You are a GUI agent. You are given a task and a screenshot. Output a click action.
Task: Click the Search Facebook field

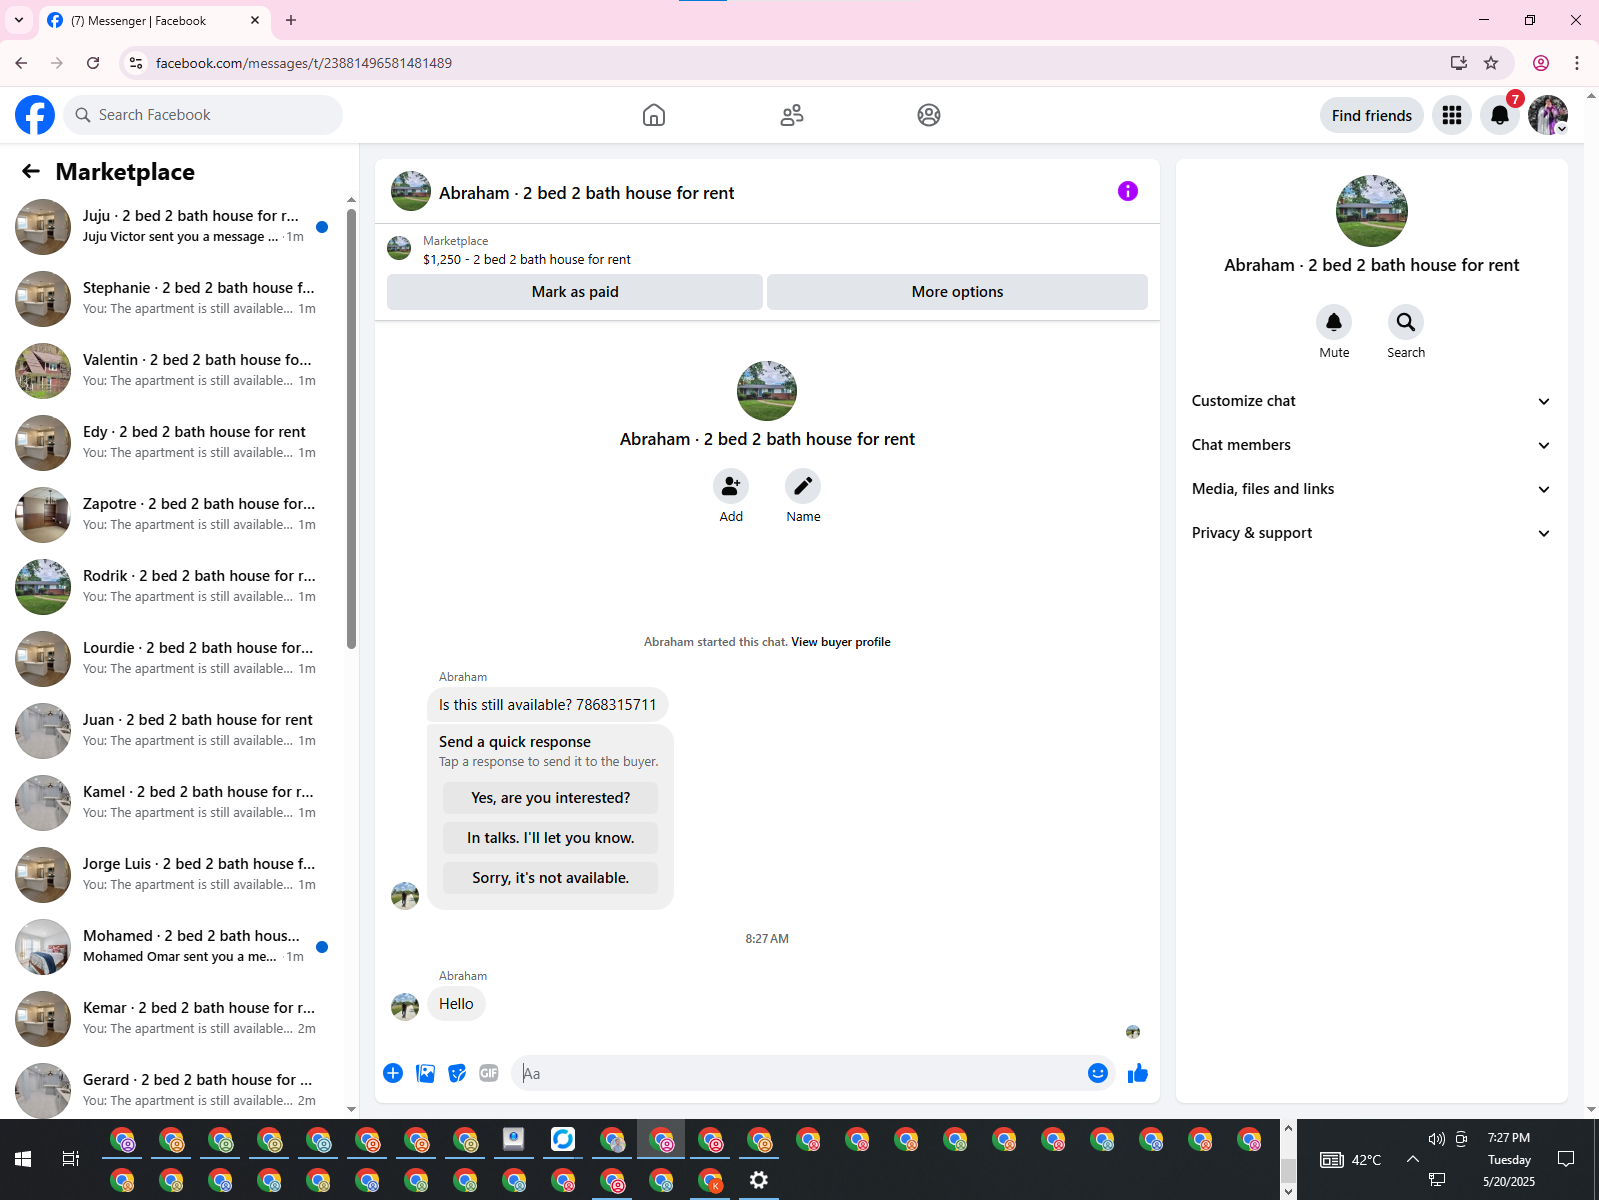click(203, 115)
